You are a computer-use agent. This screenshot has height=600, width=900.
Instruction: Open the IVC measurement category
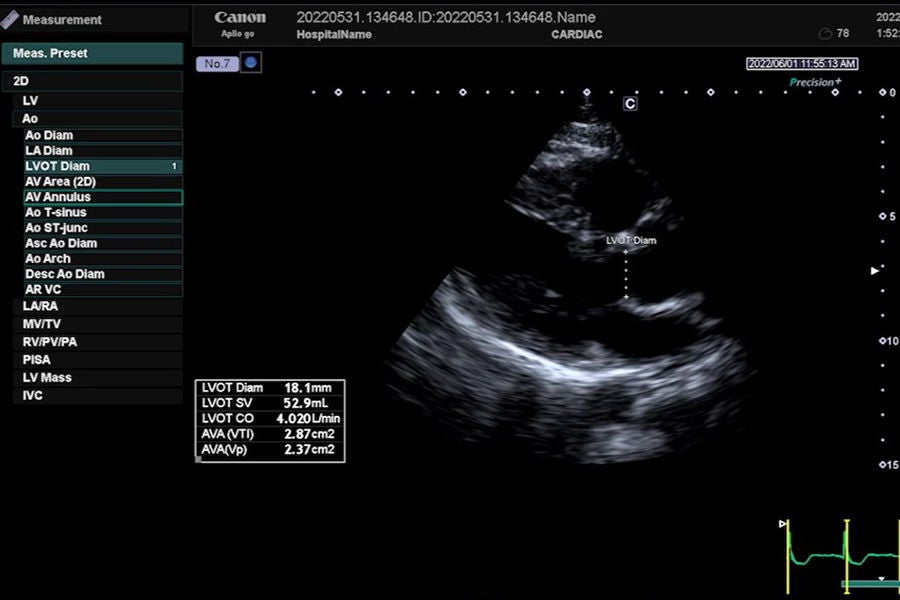click(x=97, y=395)
